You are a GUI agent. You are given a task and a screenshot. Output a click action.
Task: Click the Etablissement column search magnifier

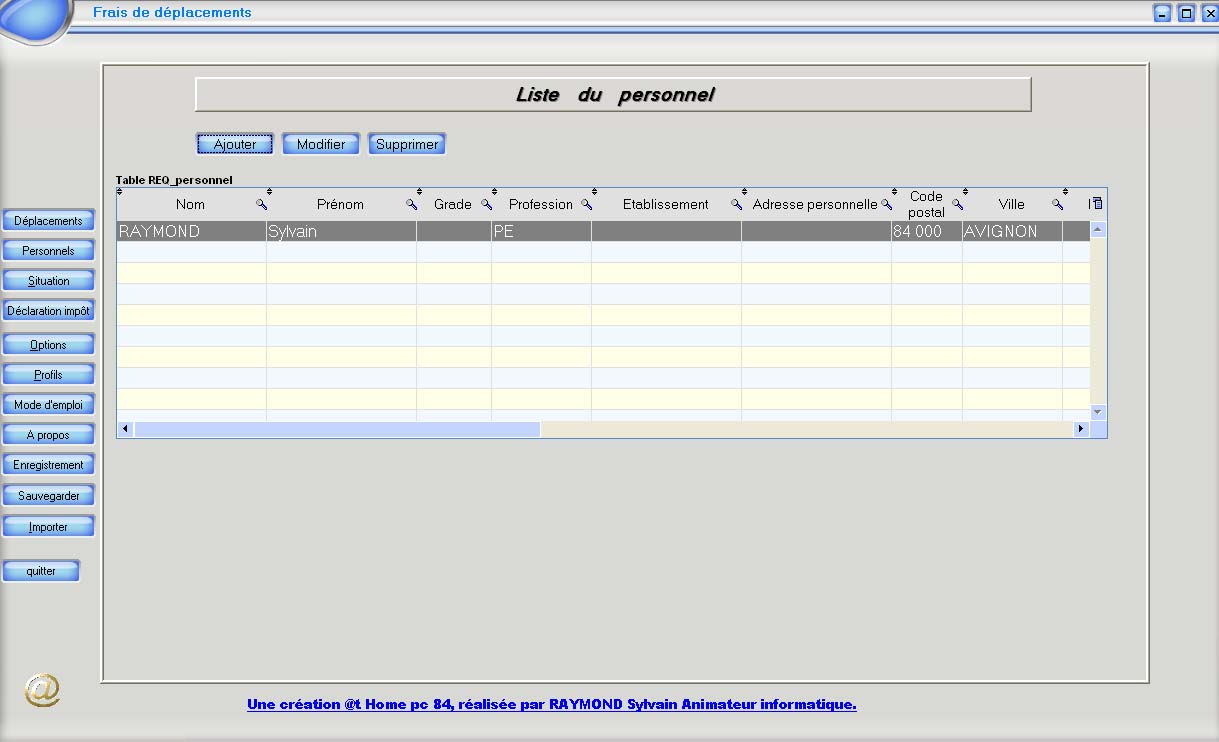tap(736, 205)
